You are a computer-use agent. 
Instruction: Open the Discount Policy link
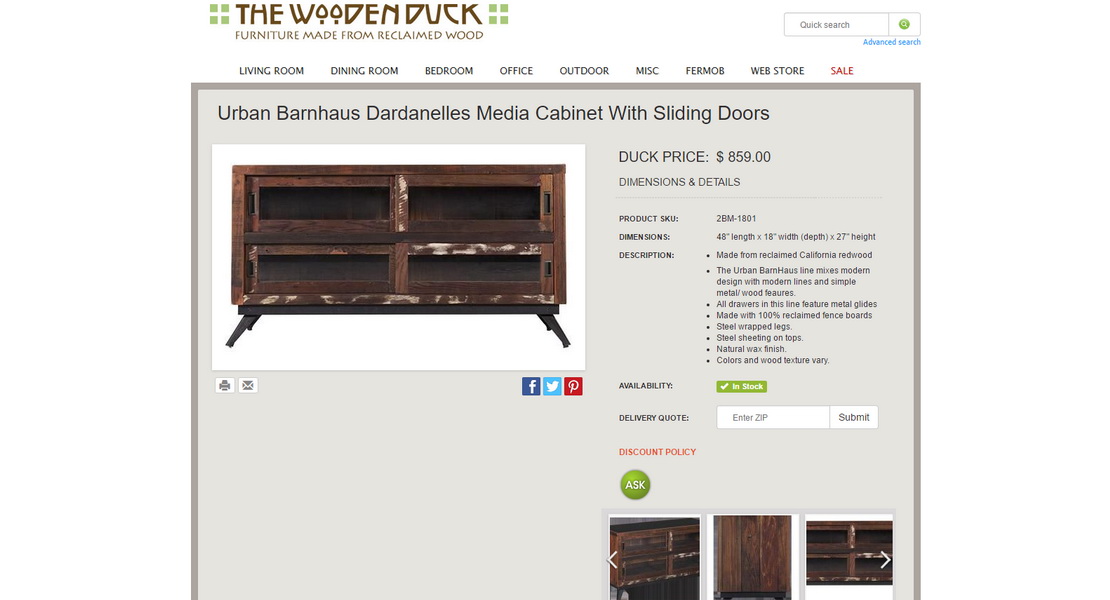[657, 452]
